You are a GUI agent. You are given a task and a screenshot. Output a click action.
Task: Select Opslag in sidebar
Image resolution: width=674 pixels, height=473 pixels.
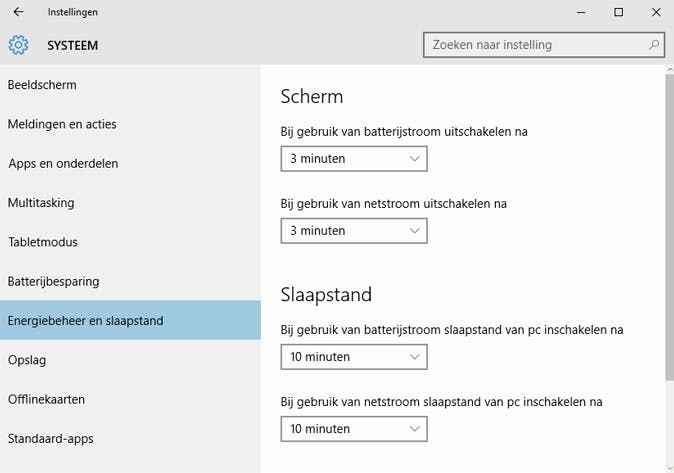tap(27, 359)
